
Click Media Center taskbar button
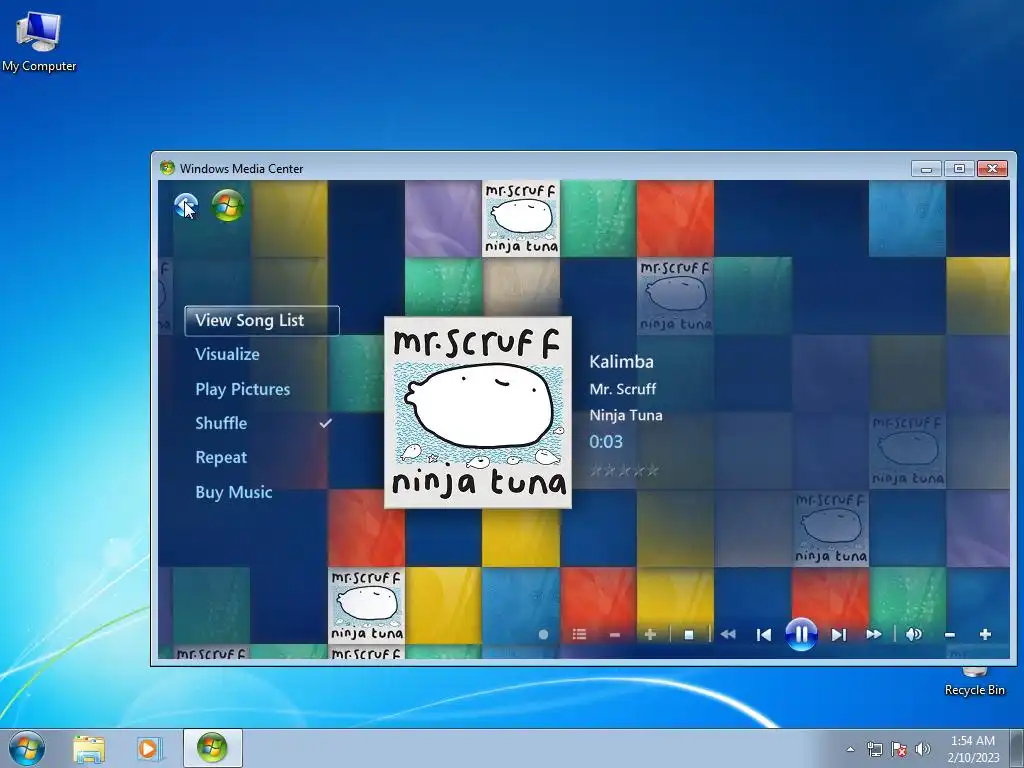[x=213, y=748]
